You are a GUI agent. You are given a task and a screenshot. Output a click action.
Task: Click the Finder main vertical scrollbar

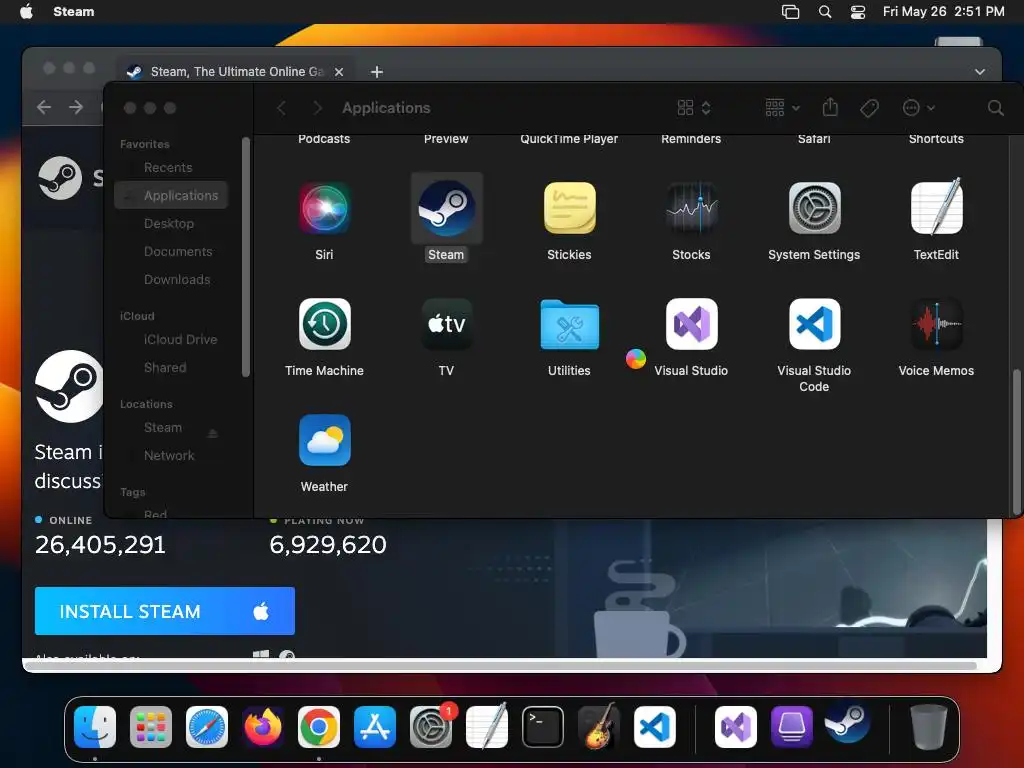pos(1017,441)
